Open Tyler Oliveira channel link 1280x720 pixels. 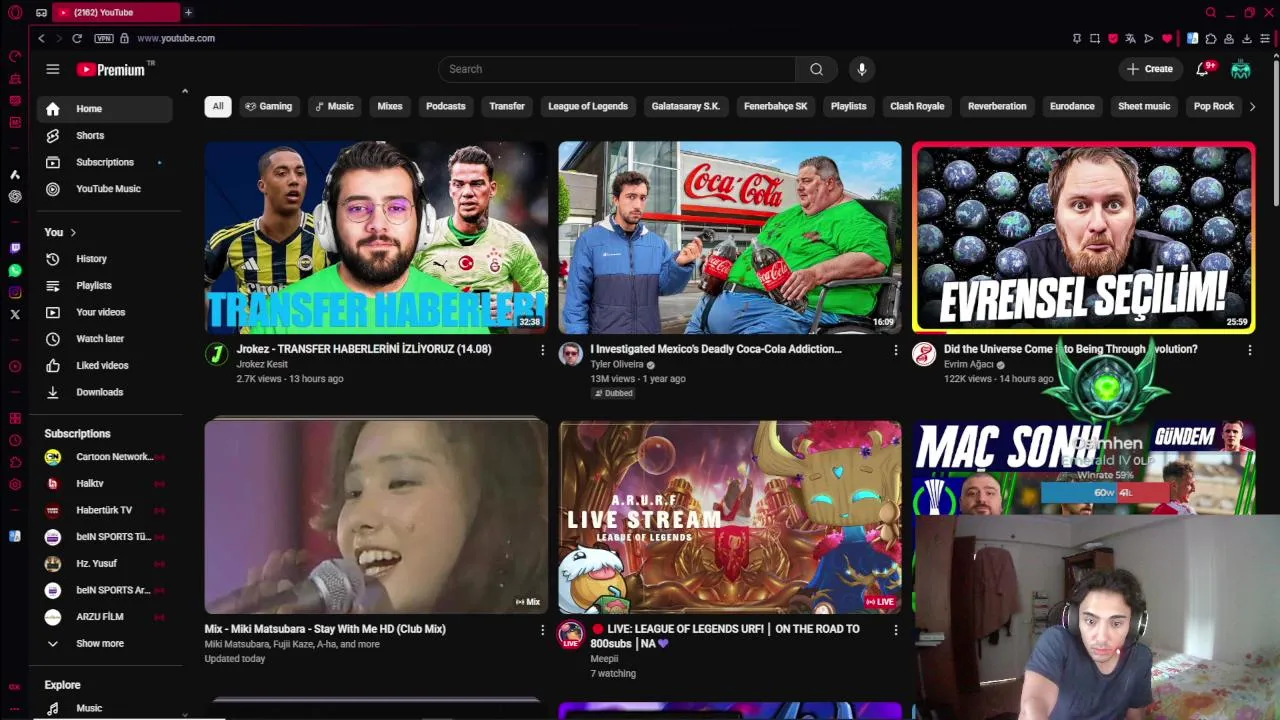point(617,364)
